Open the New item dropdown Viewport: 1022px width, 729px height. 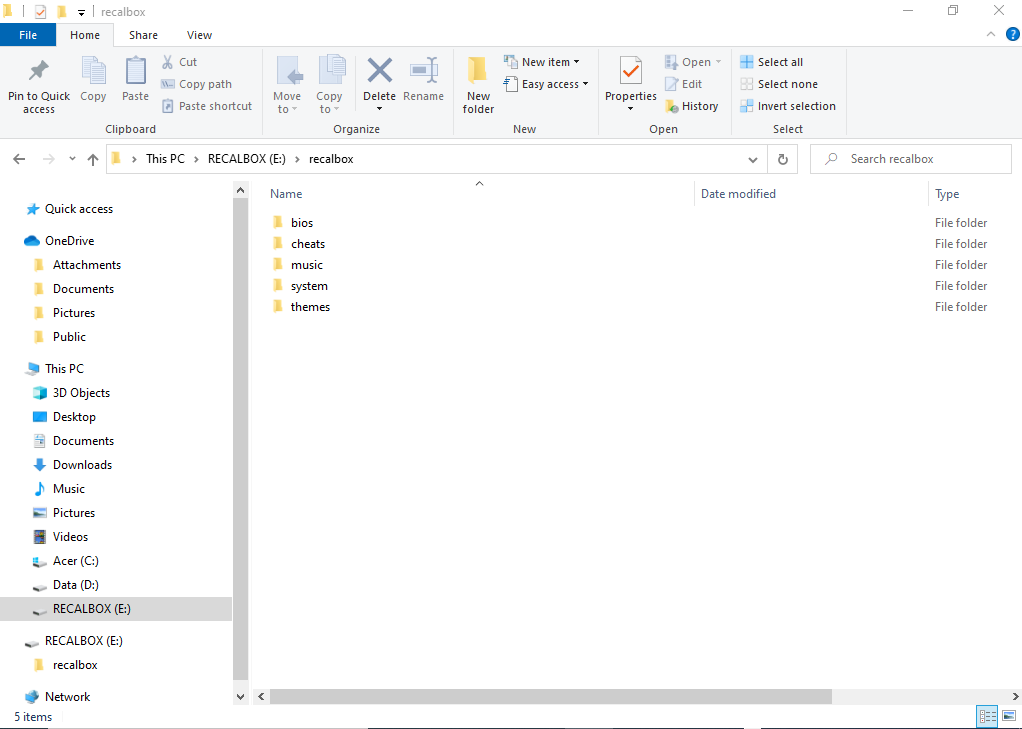pyautogui.click(x=542, y=62)
